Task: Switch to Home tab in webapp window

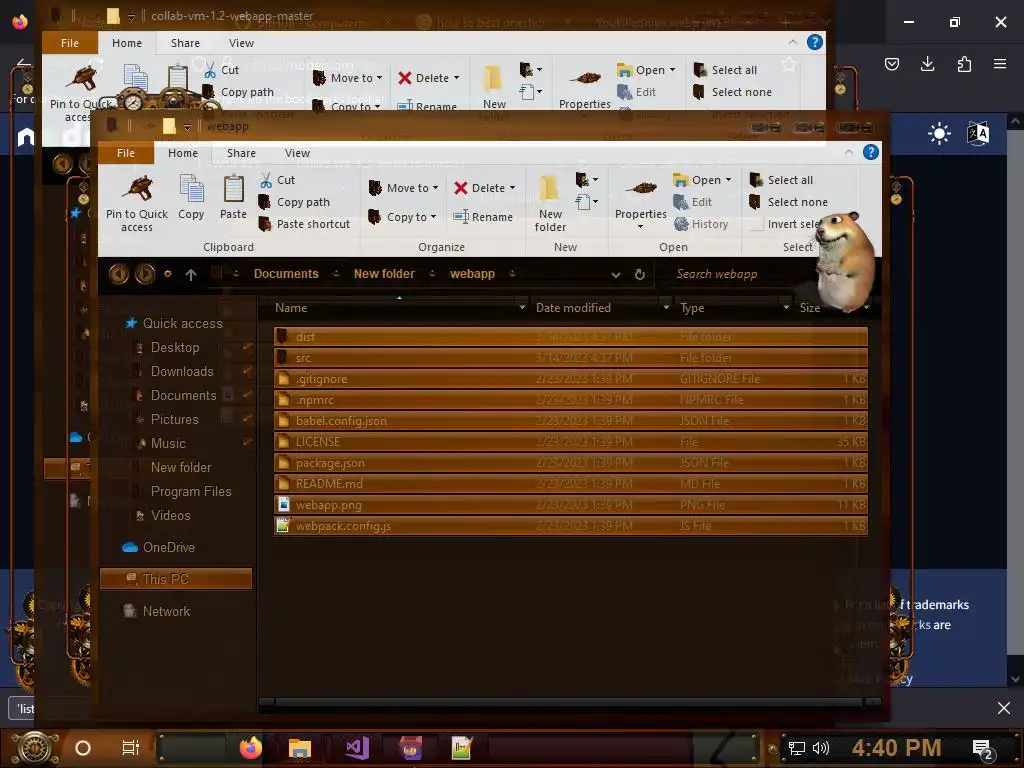Action: tap(182, 153)
